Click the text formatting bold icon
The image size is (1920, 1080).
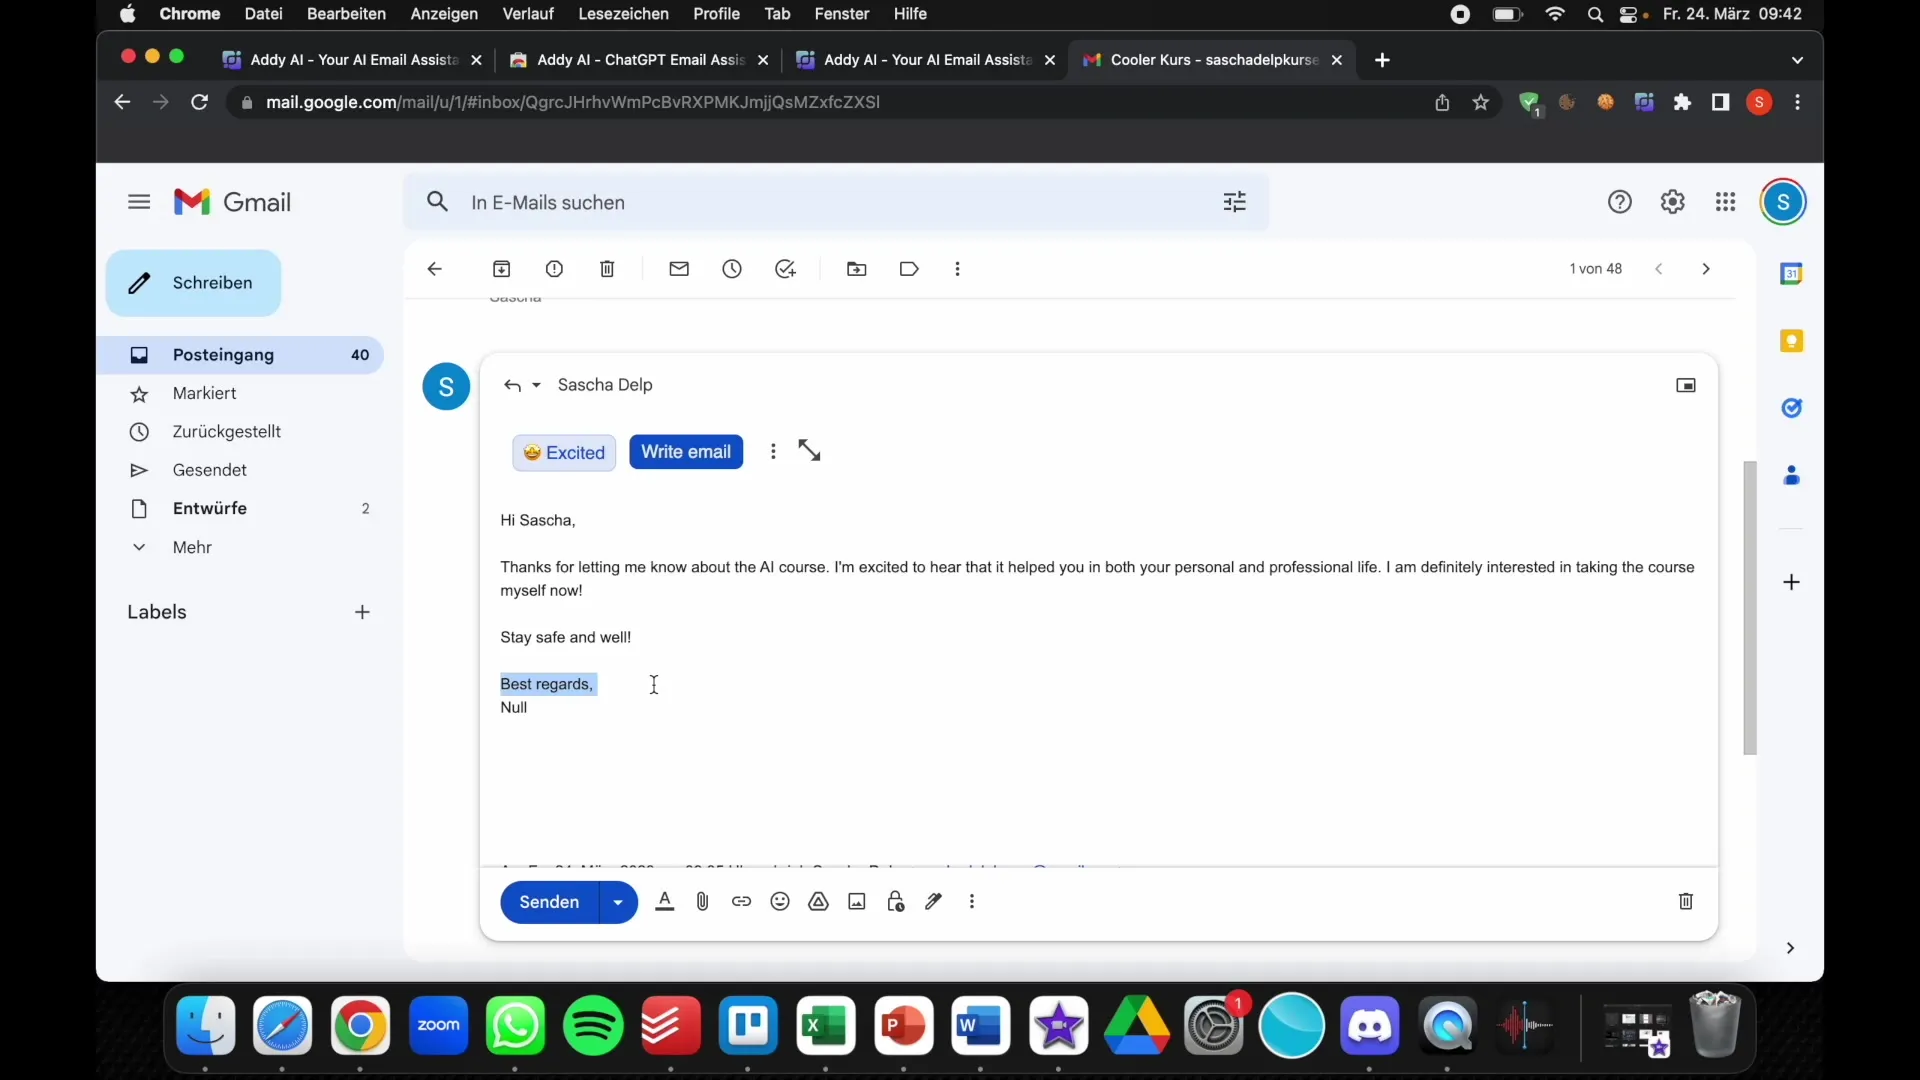pyautogui.click(x=663, y=901)
